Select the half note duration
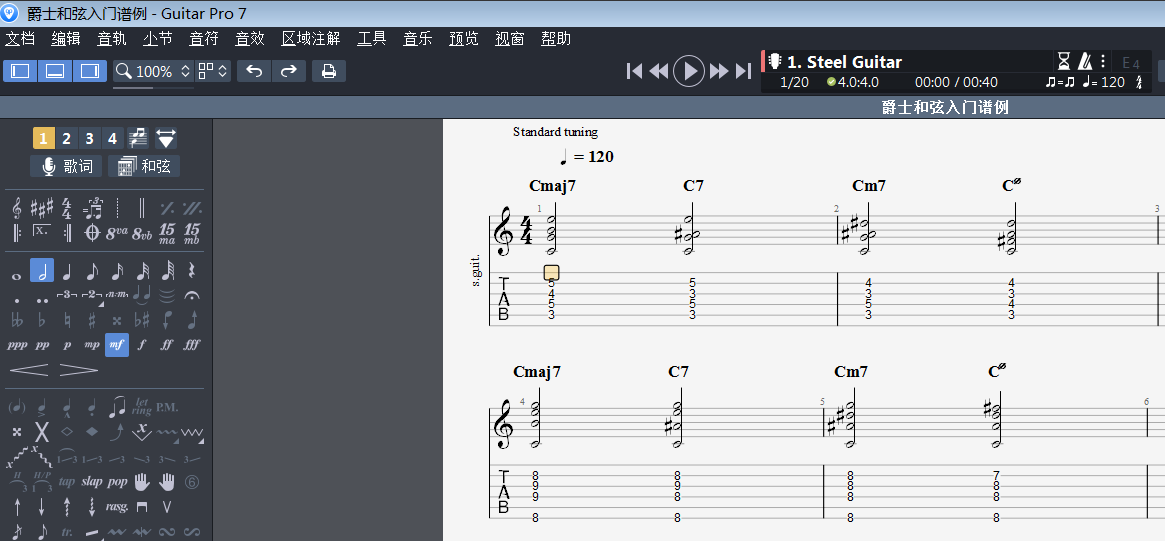The height and width of the screenshot is (541, 1165). pyautogui.click(x=42, y=270)
